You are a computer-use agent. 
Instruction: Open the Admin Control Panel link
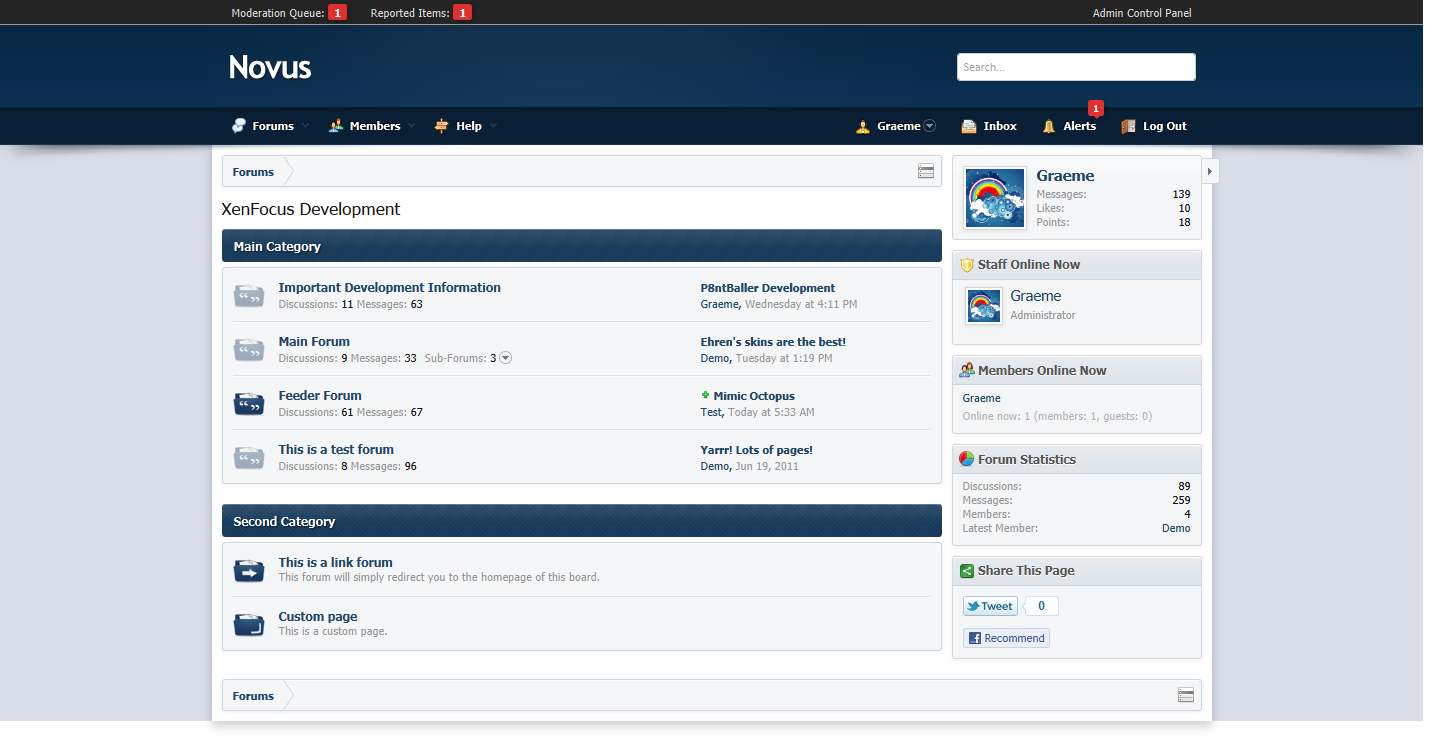pyautogui.click(x=1142, y=13)
